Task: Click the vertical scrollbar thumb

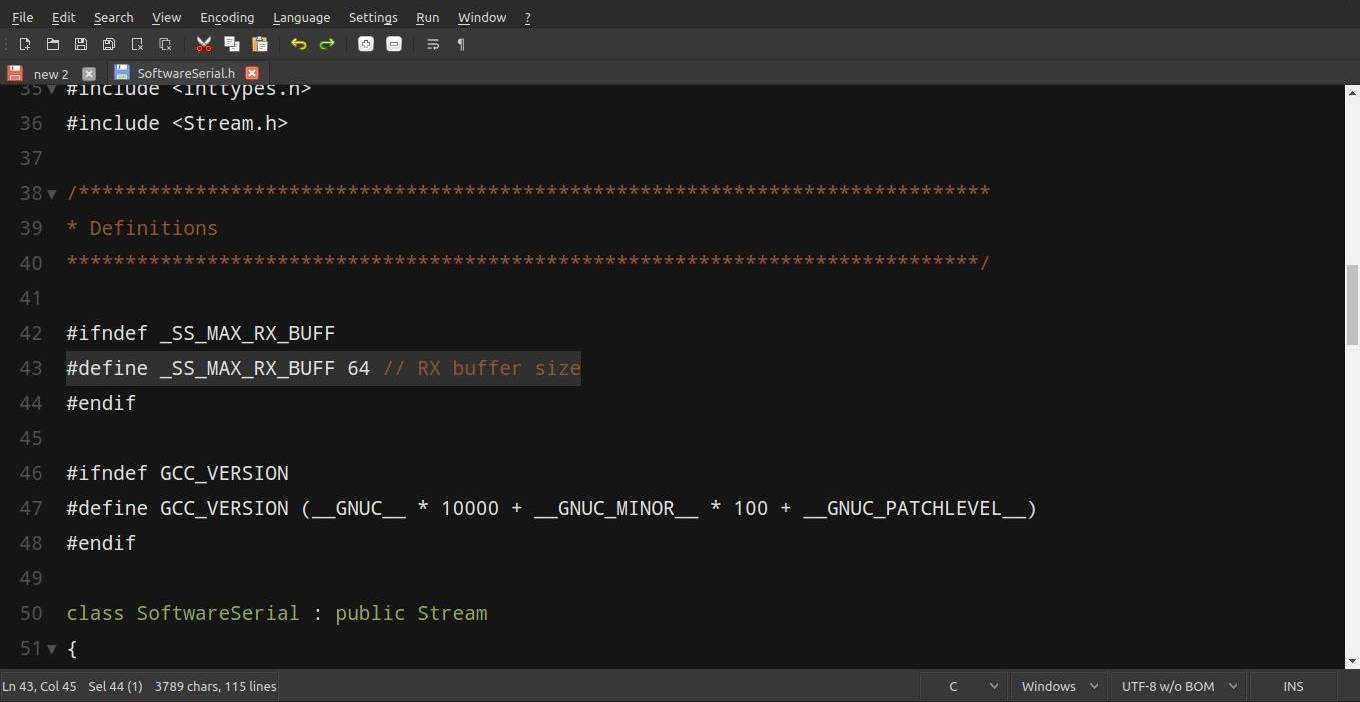Action: (x=1352, y=304)
